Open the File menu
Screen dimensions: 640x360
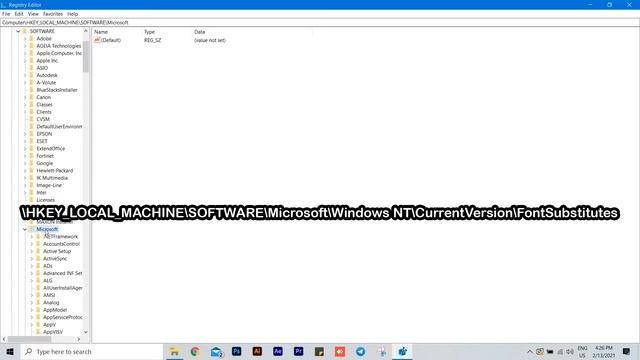[6, 14]
